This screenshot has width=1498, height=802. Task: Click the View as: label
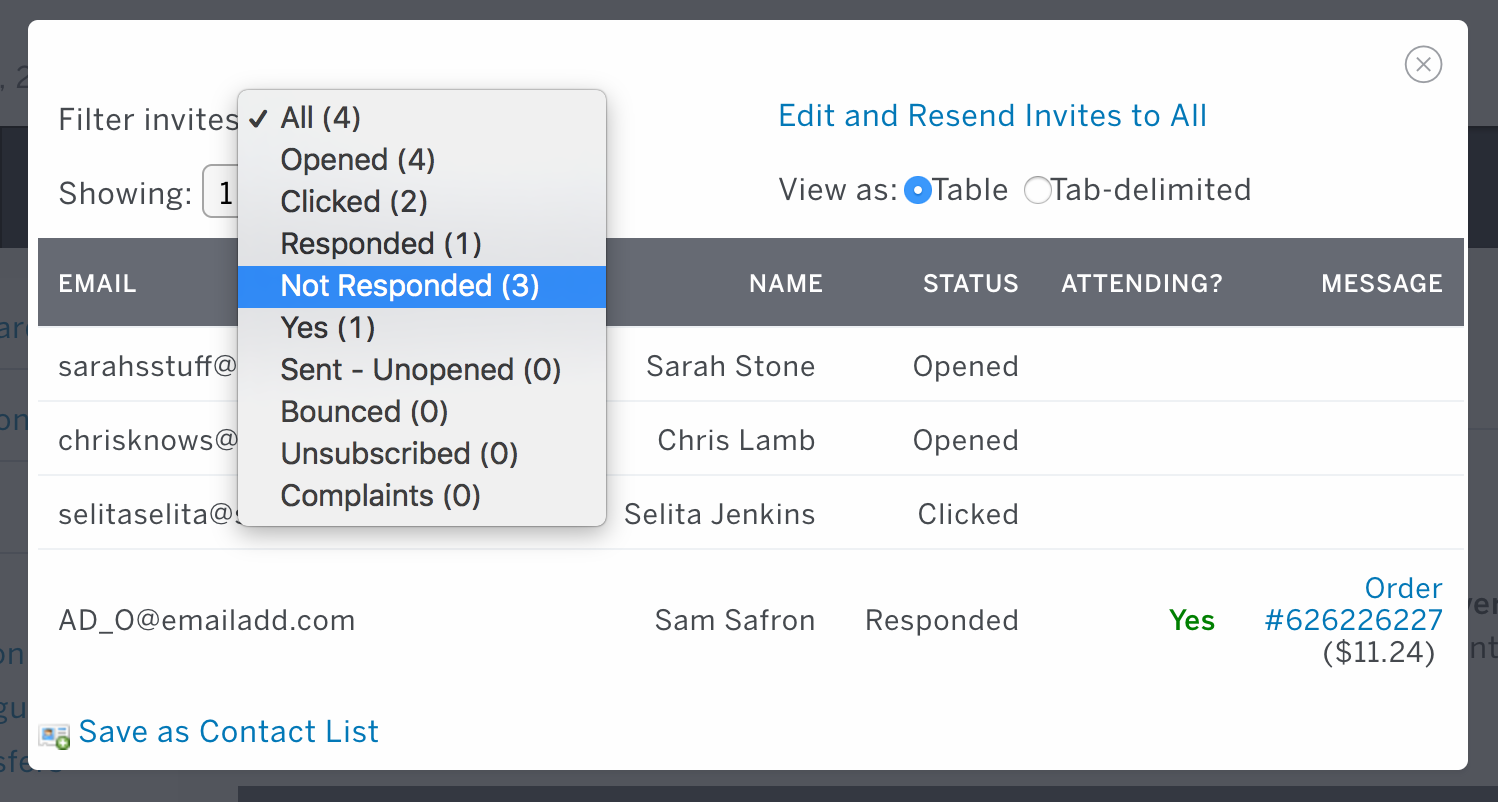tap(838, 190)
